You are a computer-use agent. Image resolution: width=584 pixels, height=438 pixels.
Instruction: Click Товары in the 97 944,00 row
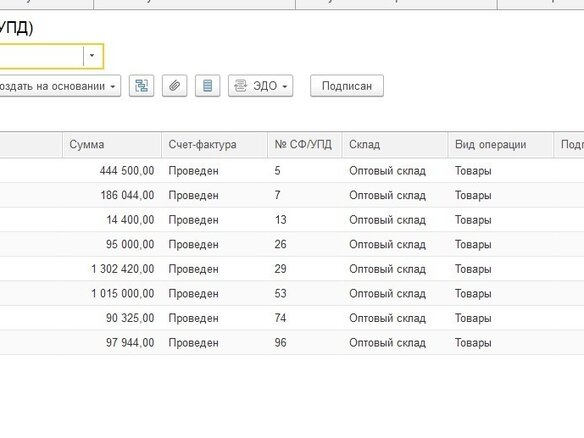[473, 343]
